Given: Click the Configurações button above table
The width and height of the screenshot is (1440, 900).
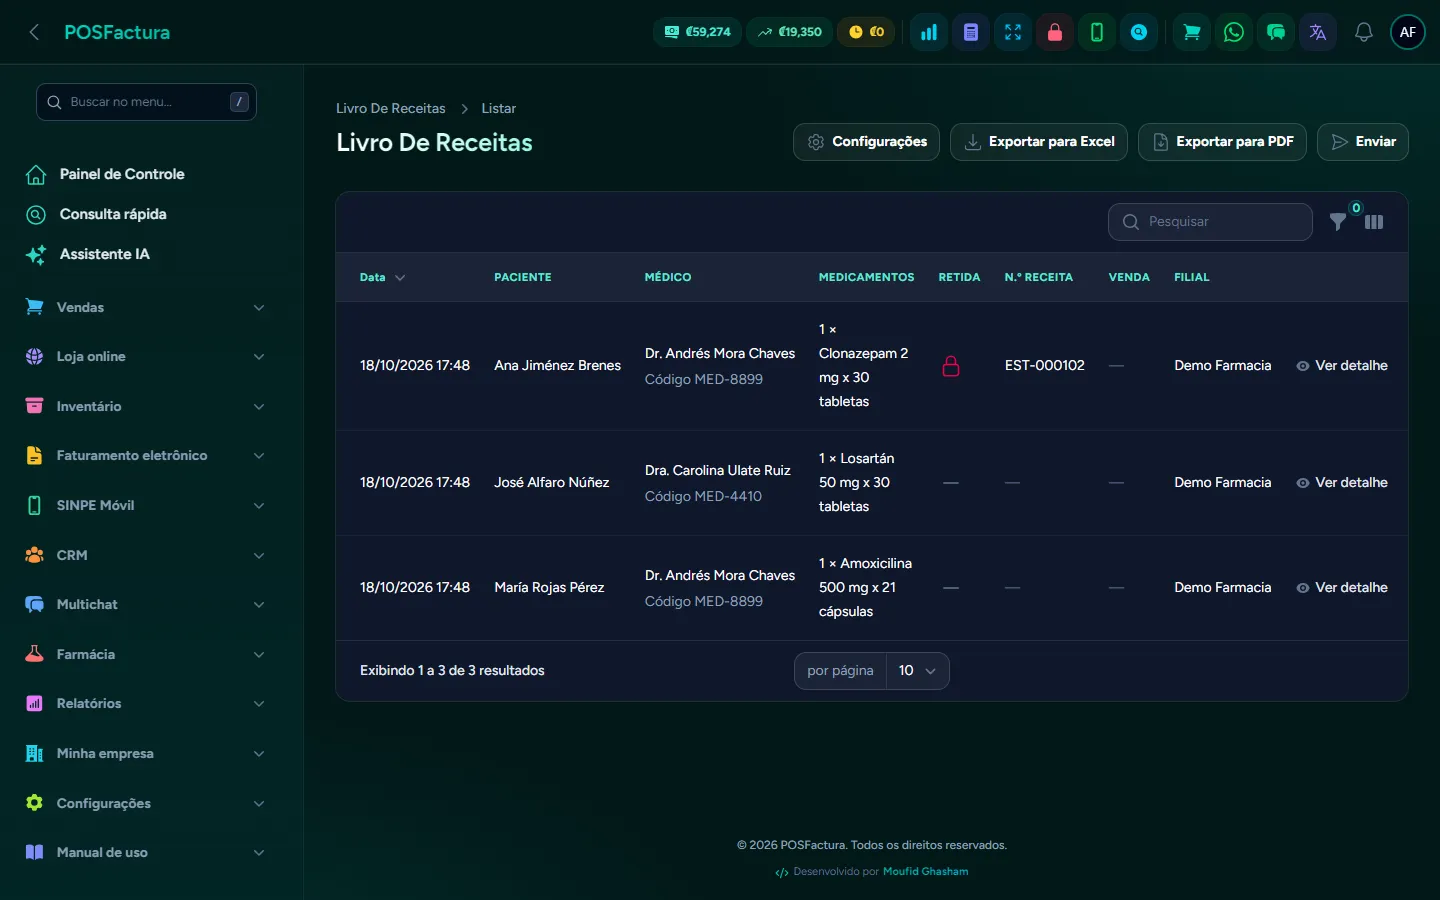Looking at the screenshot, I should point(866,142).
